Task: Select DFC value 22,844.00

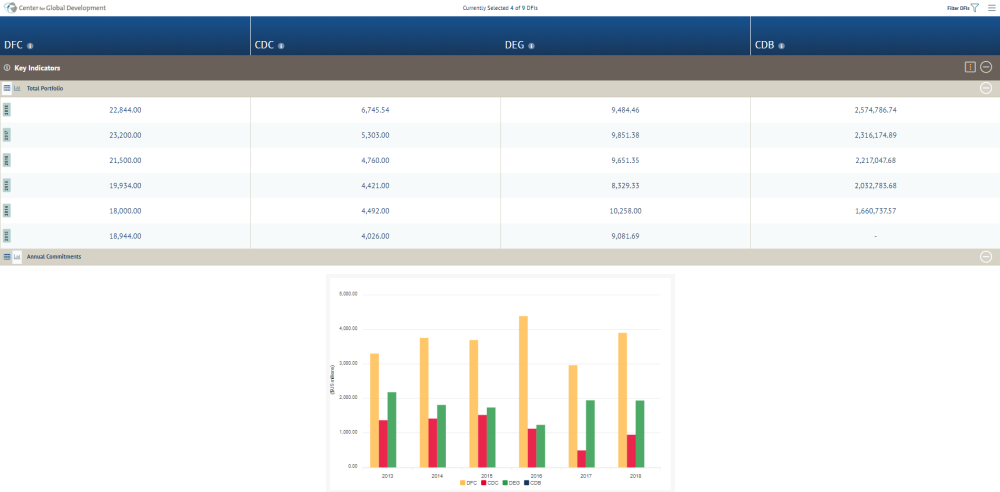Action: click(126, 110)
